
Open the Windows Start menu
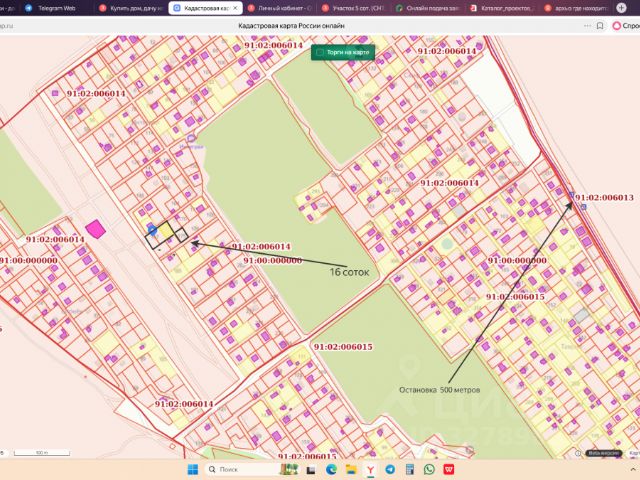click(193, 469)
